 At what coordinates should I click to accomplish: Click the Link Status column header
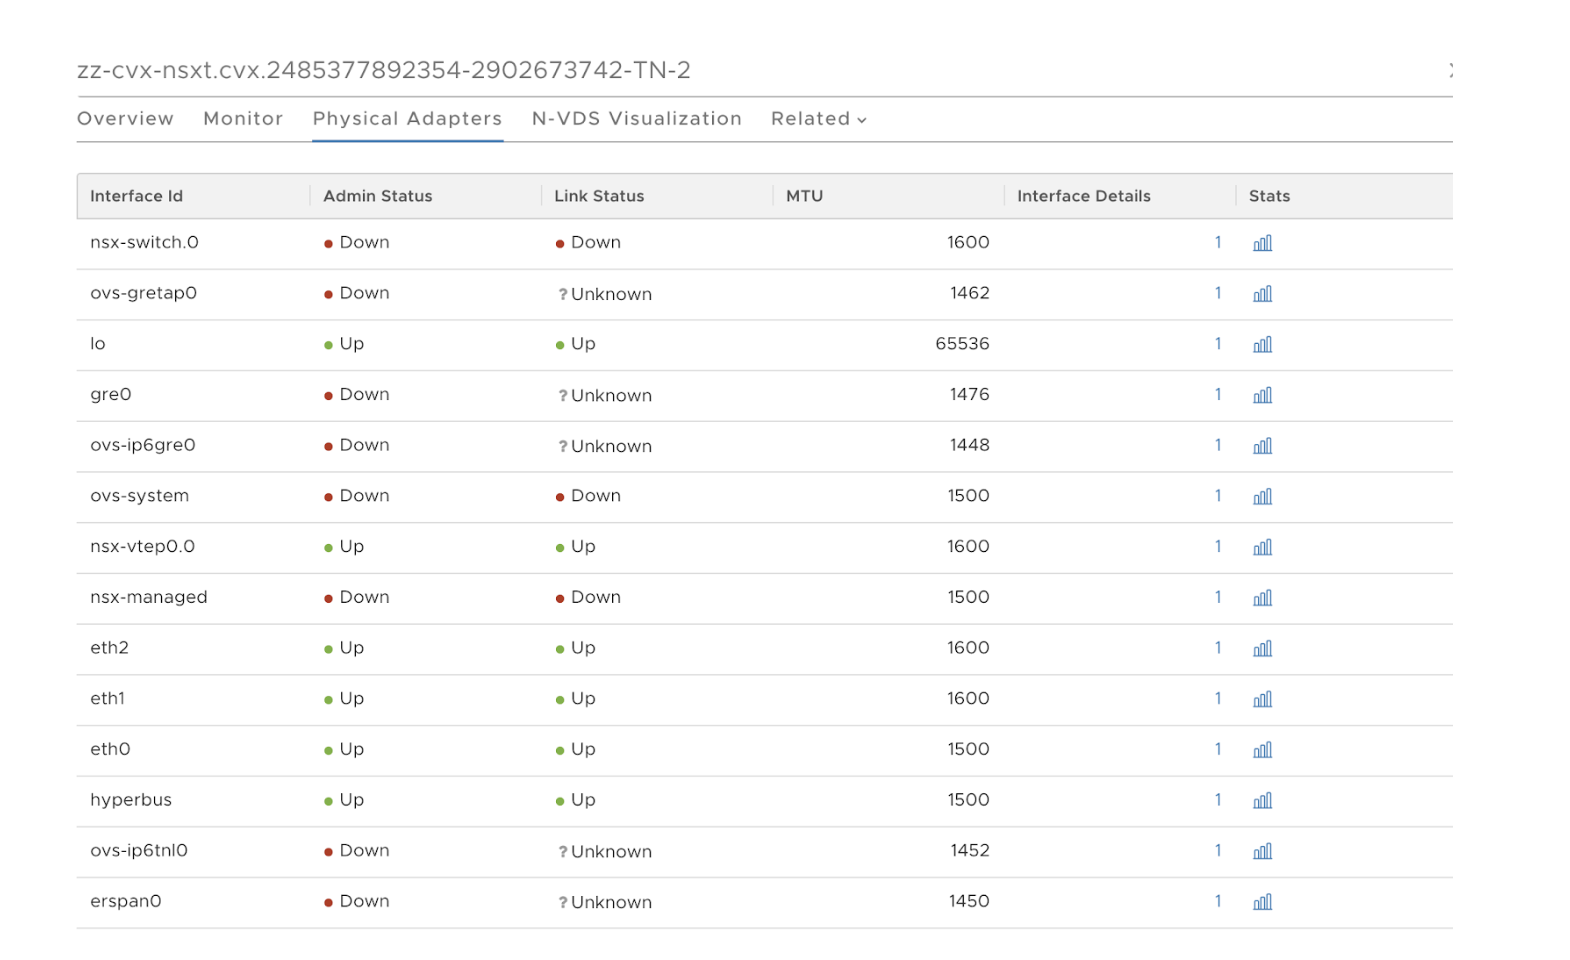tap(599, 196)
